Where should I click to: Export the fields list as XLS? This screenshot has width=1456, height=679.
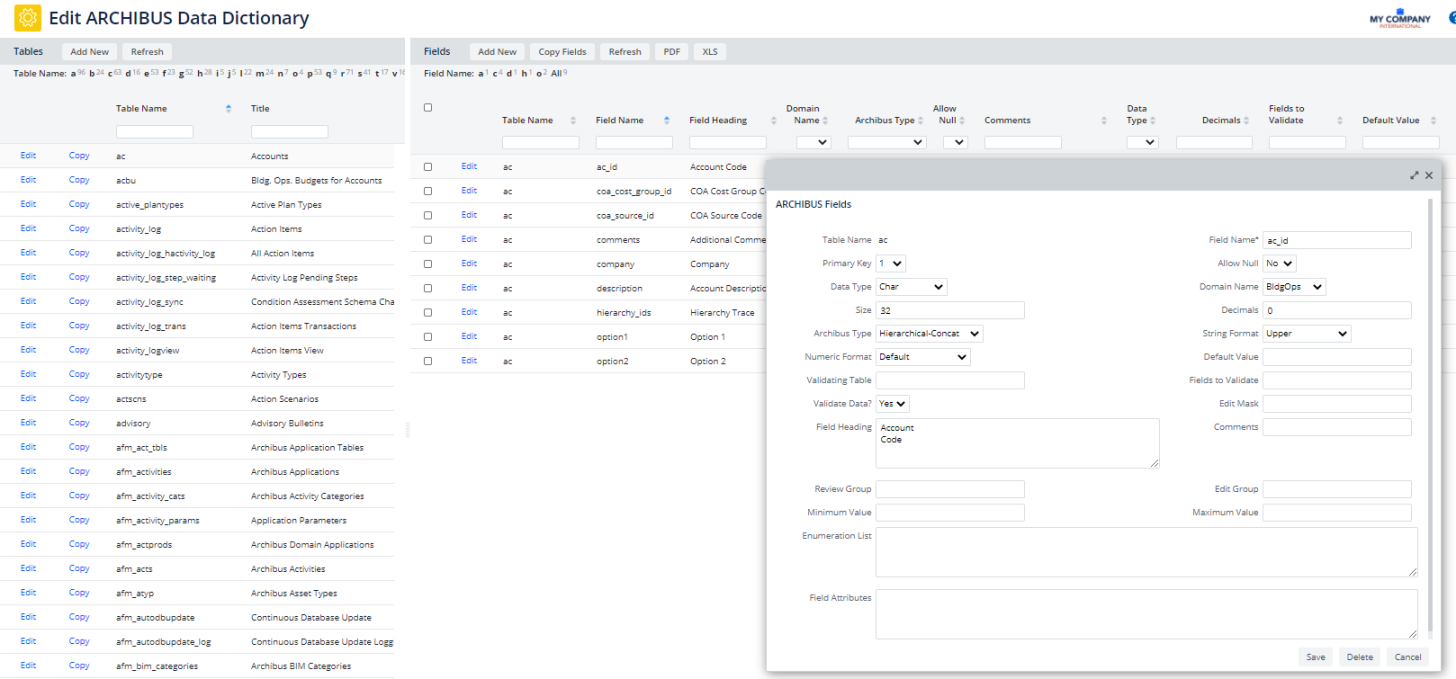709,52
